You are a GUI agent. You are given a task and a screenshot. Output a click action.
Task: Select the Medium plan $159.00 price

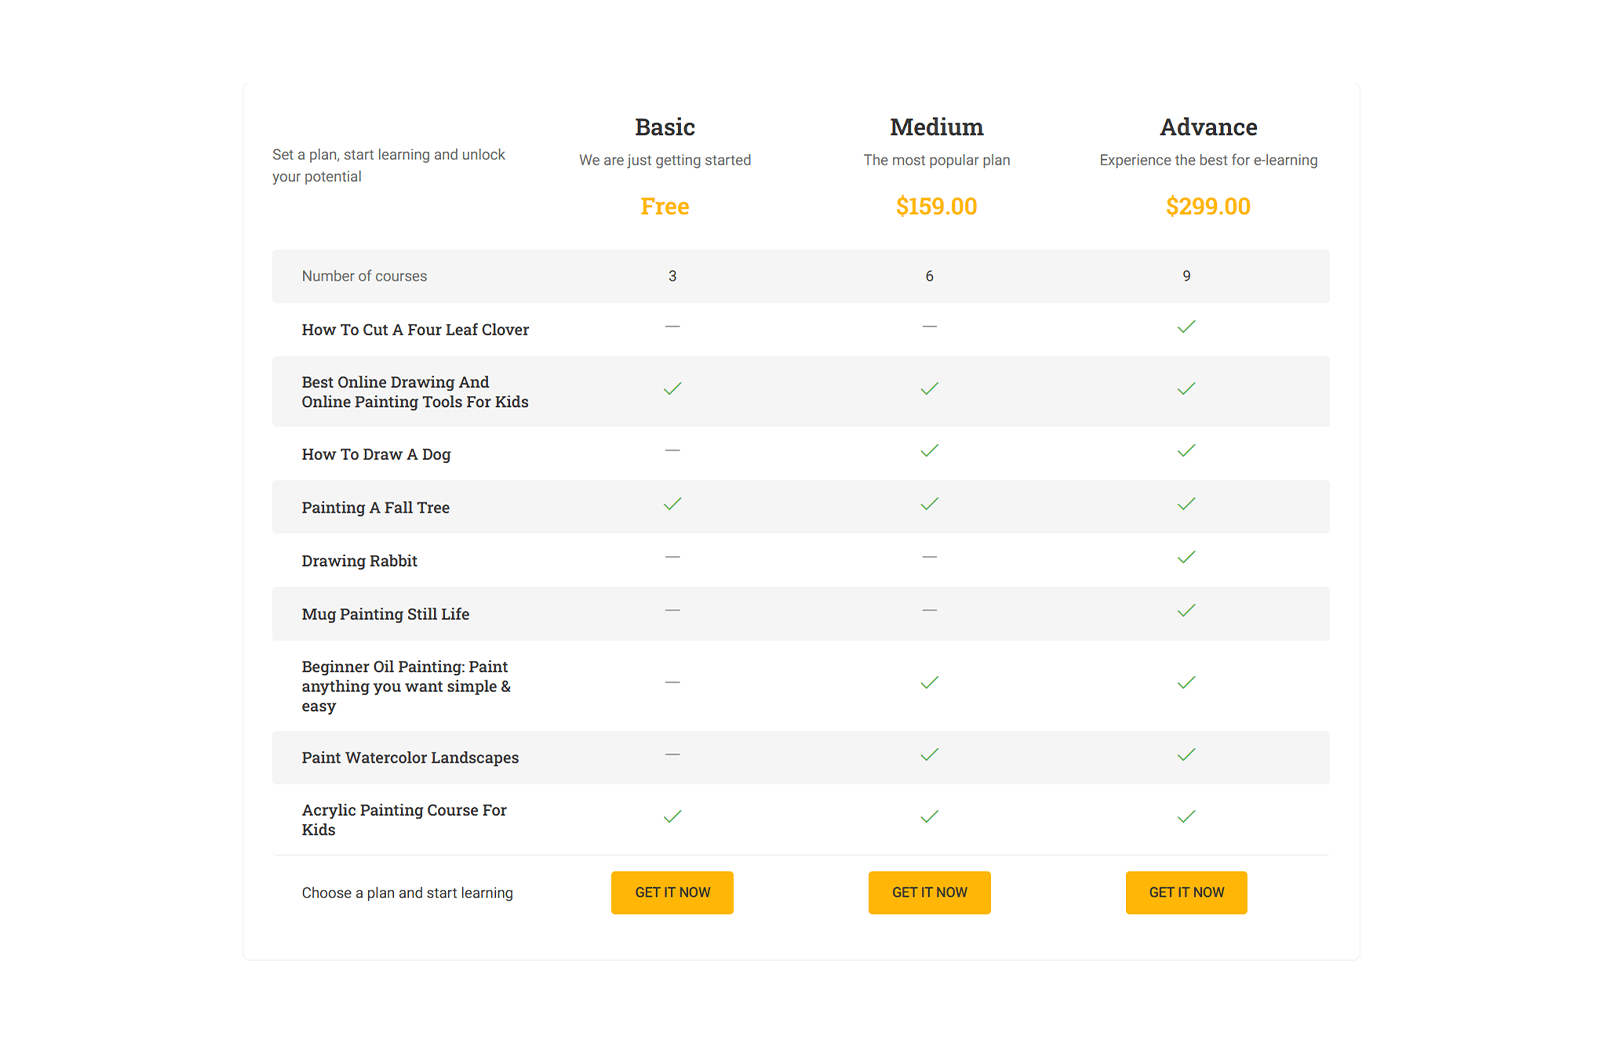tap(936, 206)
